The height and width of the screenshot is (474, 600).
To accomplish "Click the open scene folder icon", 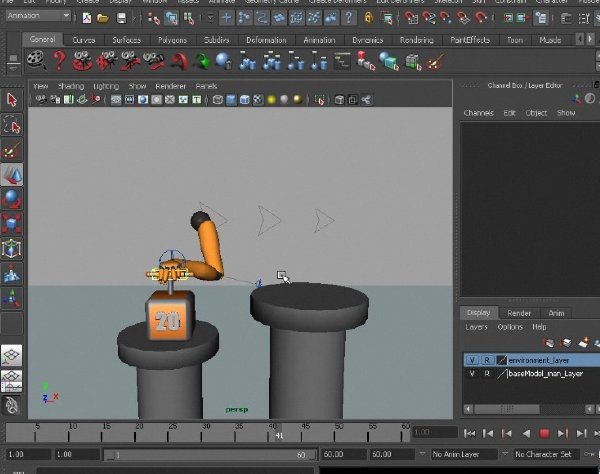I will point(103,18).
